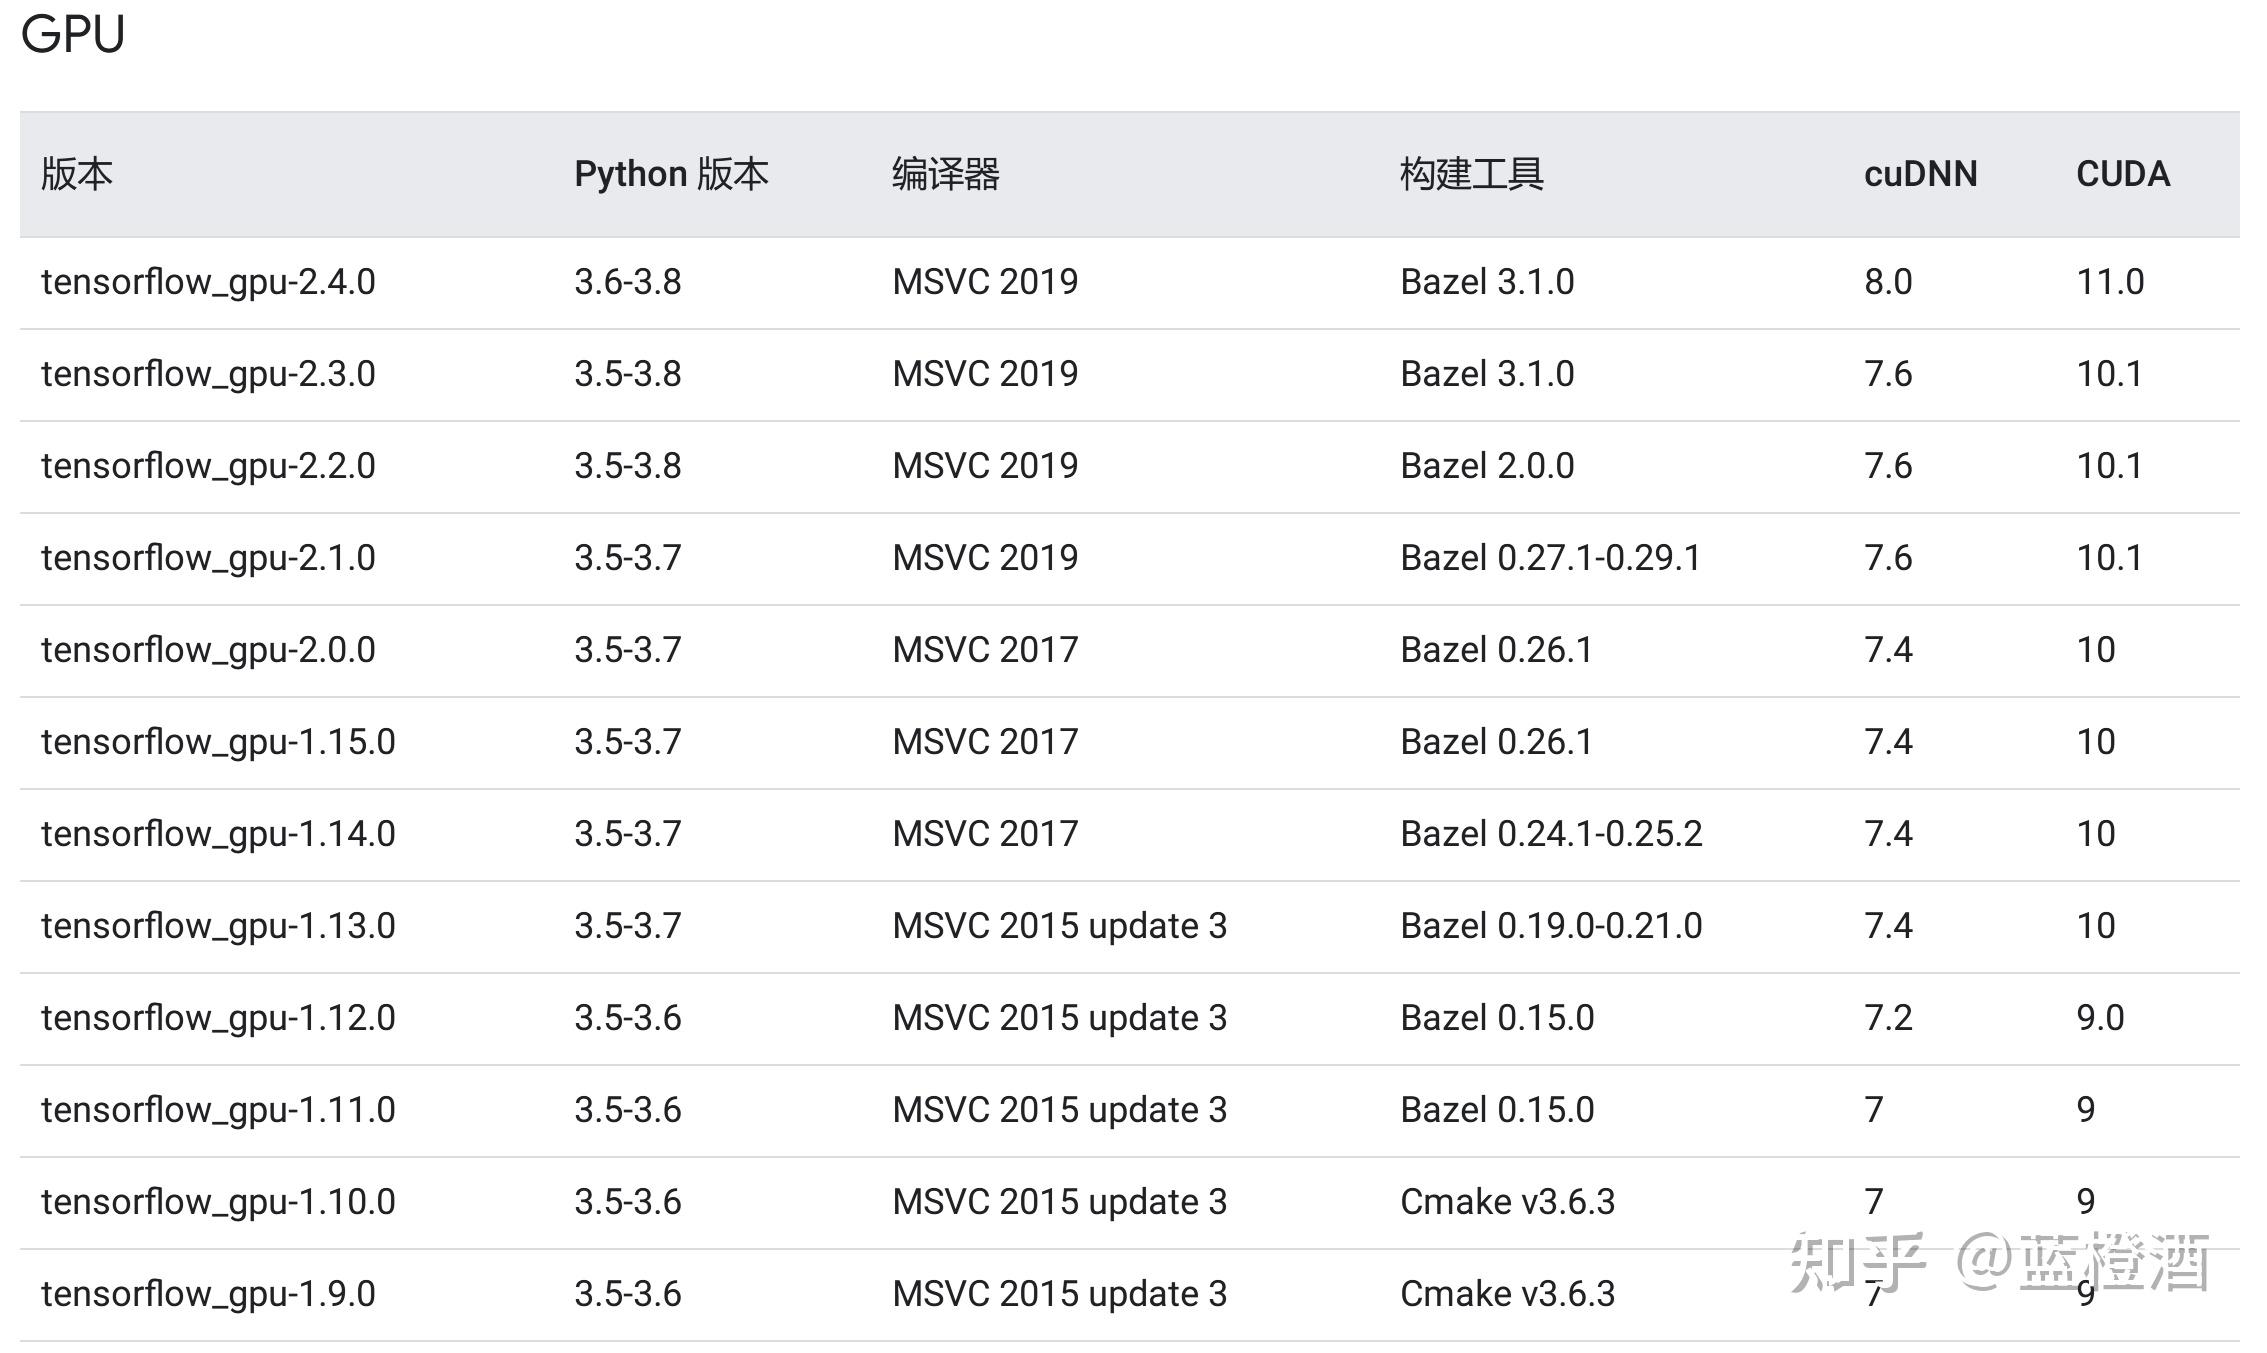Click cuDNN 7.4 in the 2.0.0 row
Image resolution: width=2267 pixels, height=1353 pixels.
pyautogui.click(x=1888, y=650)
